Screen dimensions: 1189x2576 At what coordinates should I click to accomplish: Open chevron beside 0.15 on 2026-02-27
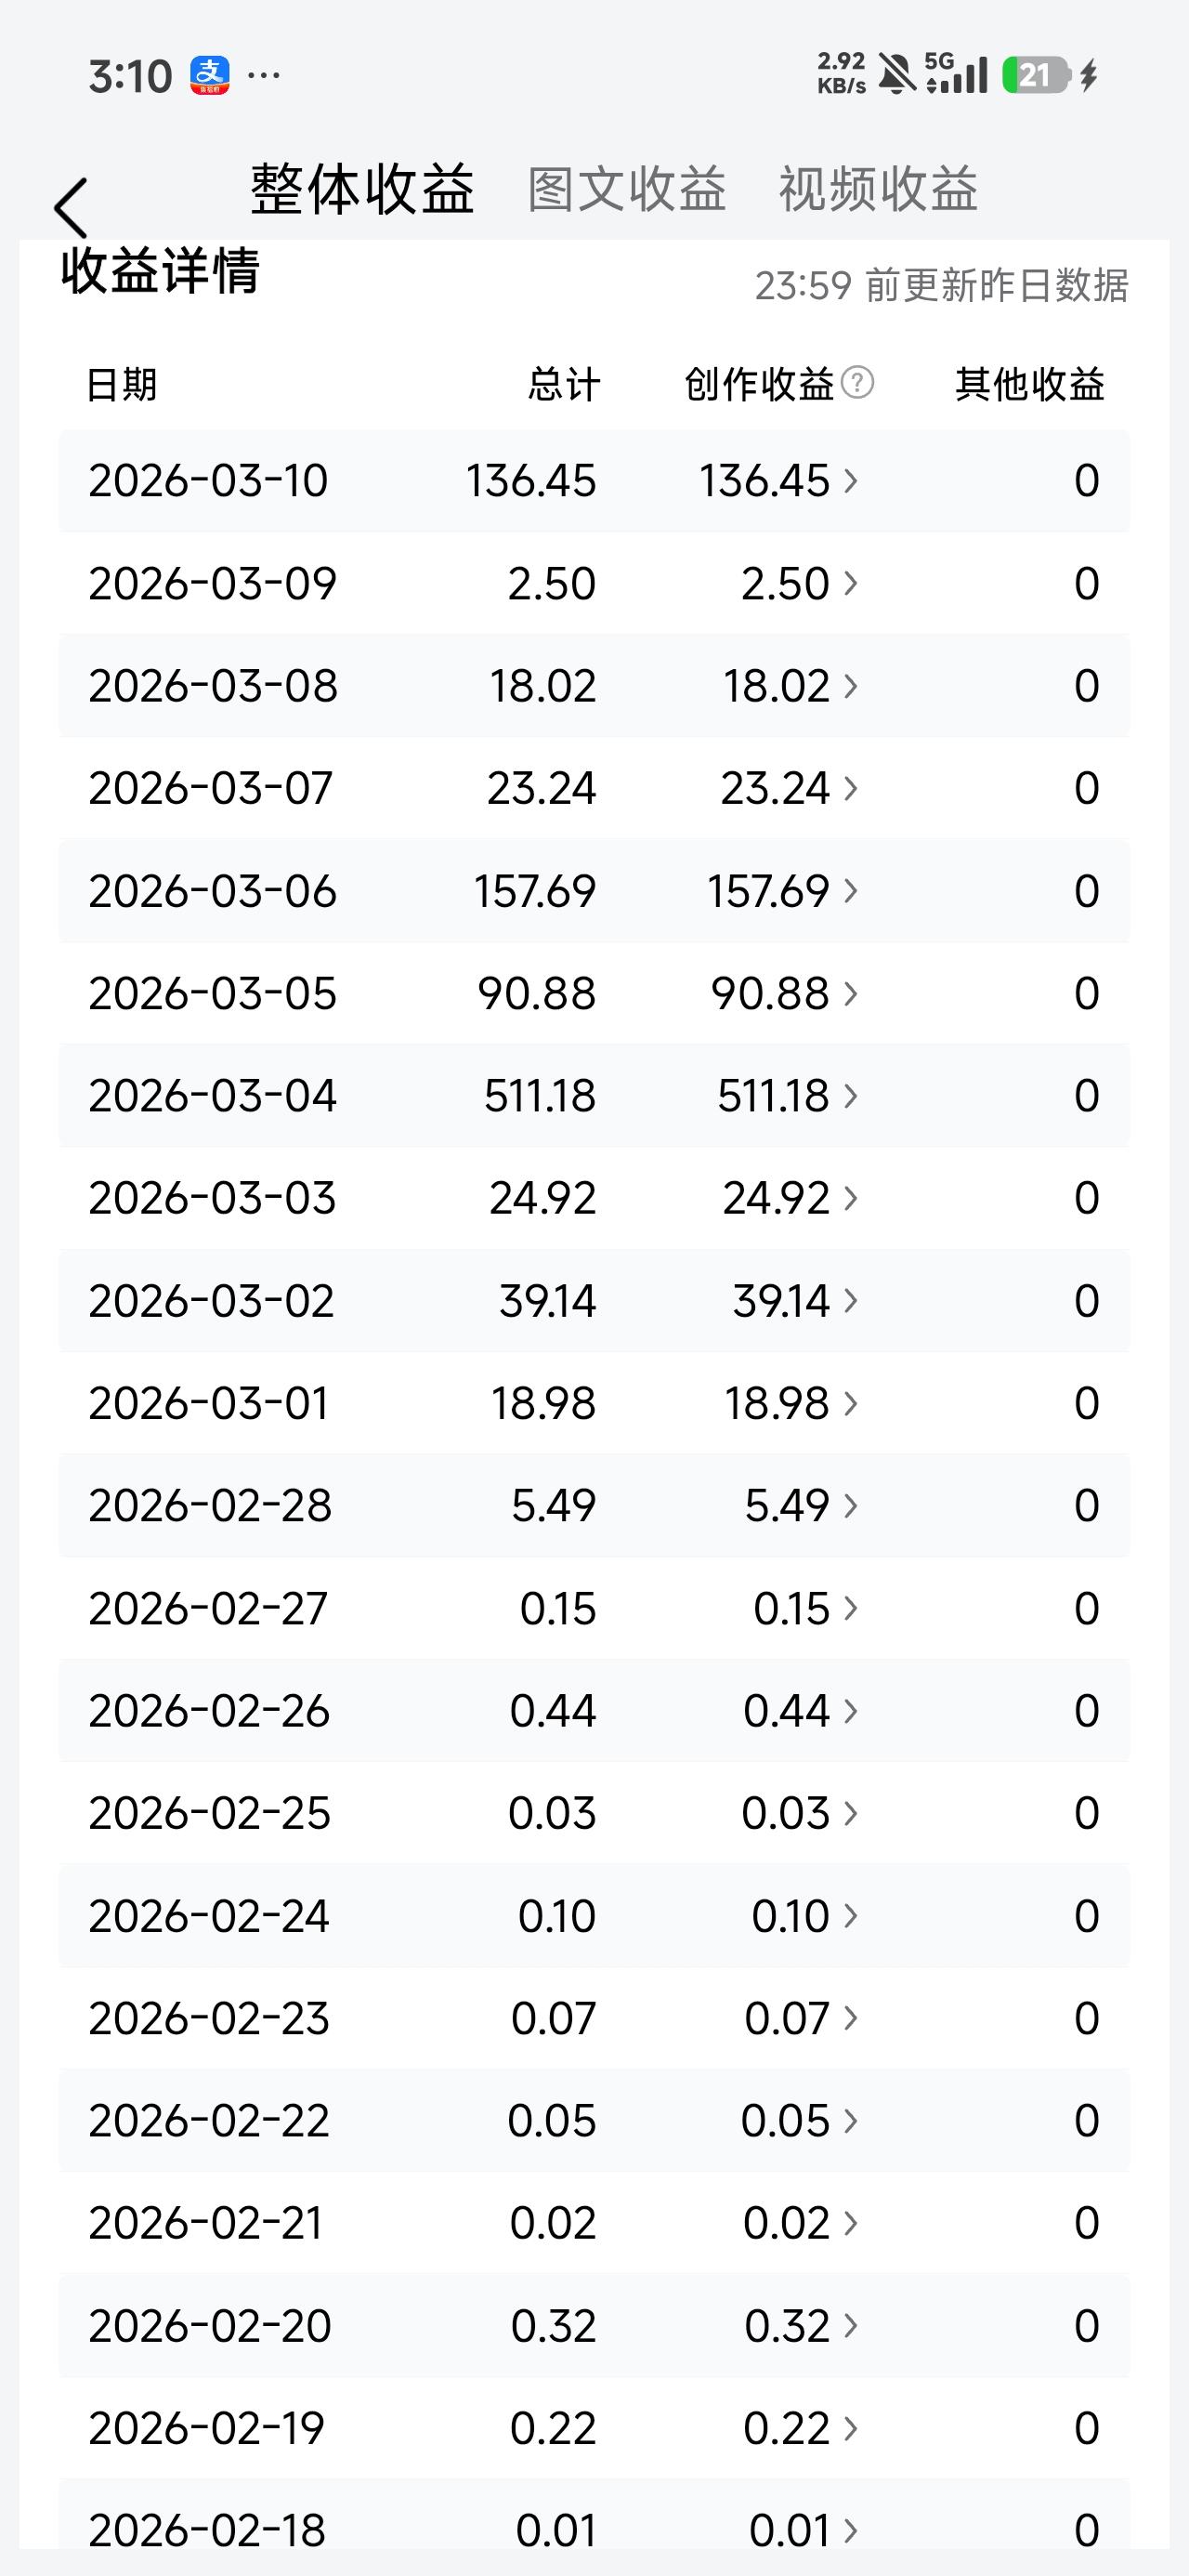point(851,1609)
